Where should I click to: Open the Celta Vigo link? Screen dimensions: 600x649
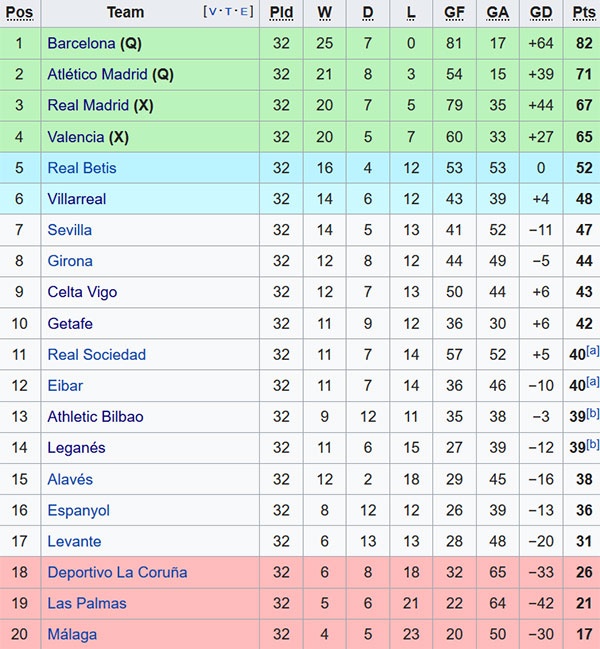[x=82, y=292]
